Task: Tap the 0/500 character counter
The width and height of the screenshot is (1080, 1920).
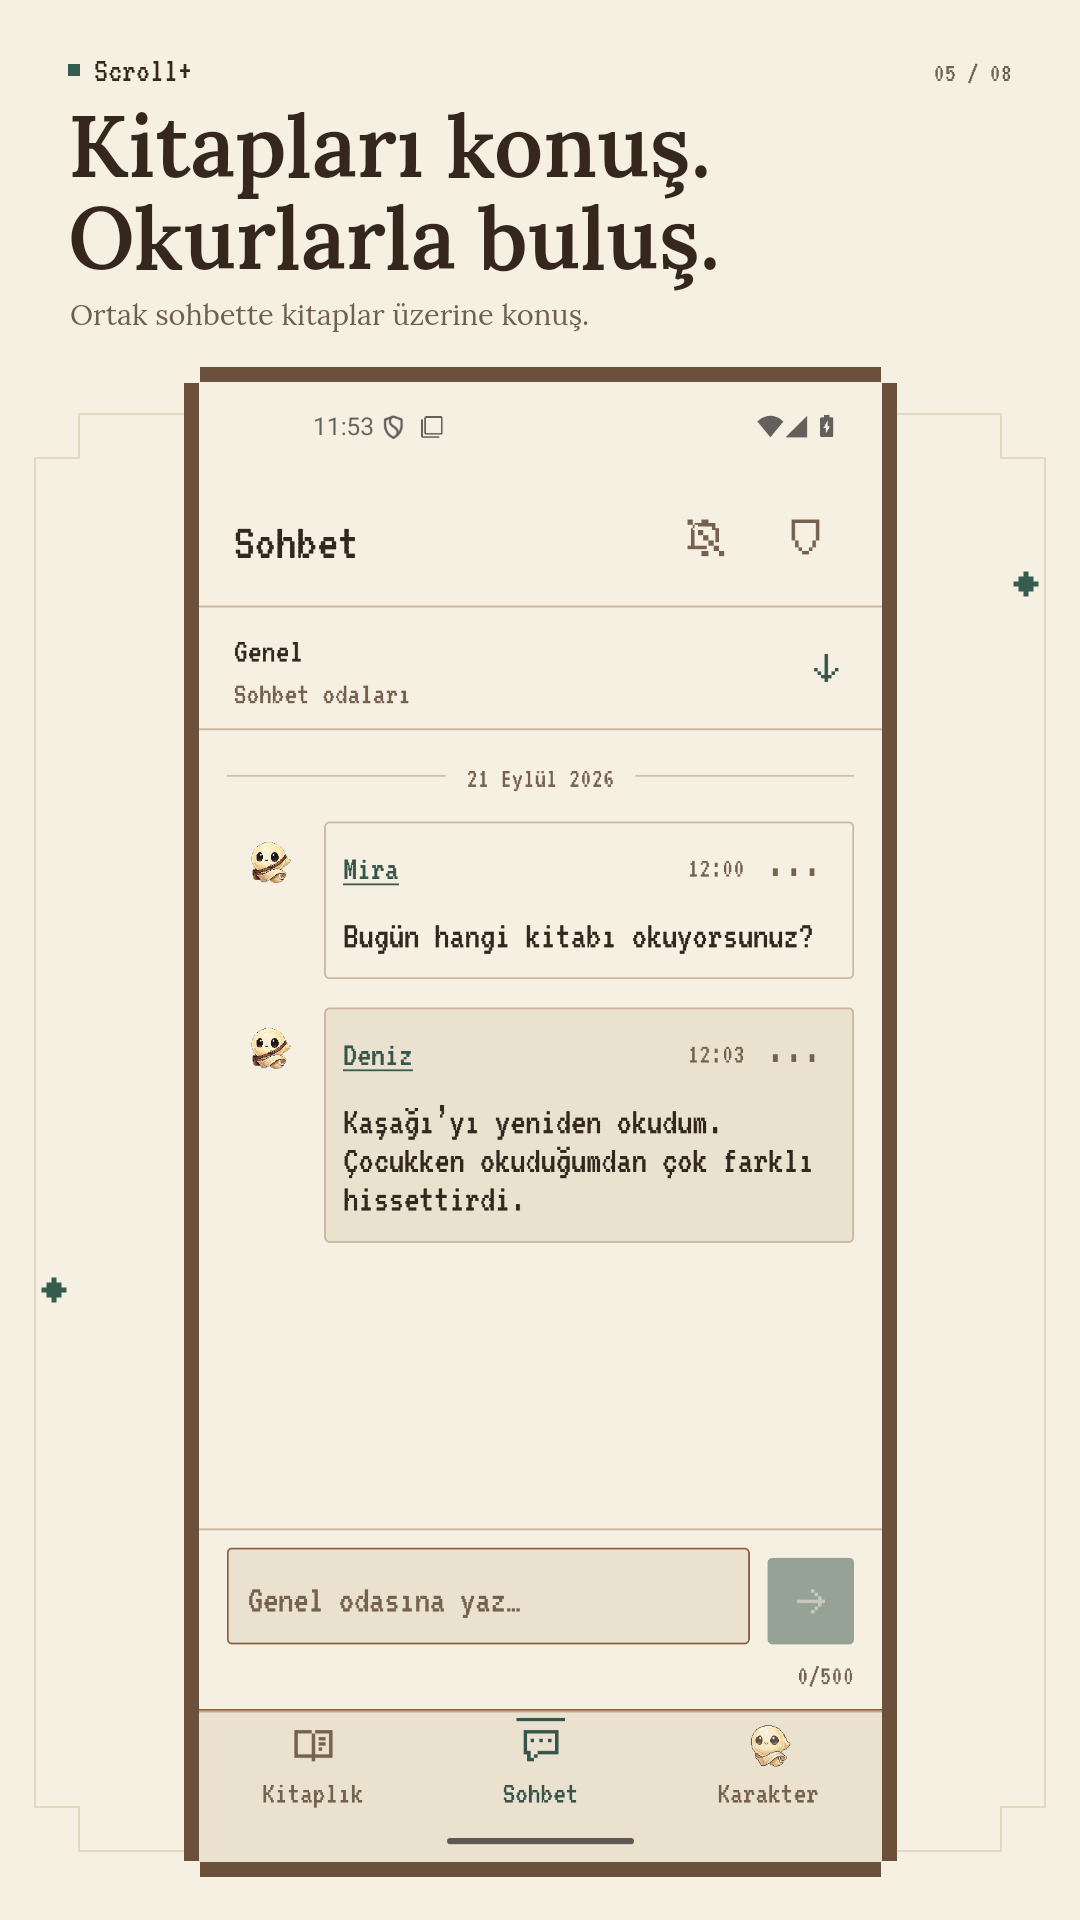Action: 825,1676
